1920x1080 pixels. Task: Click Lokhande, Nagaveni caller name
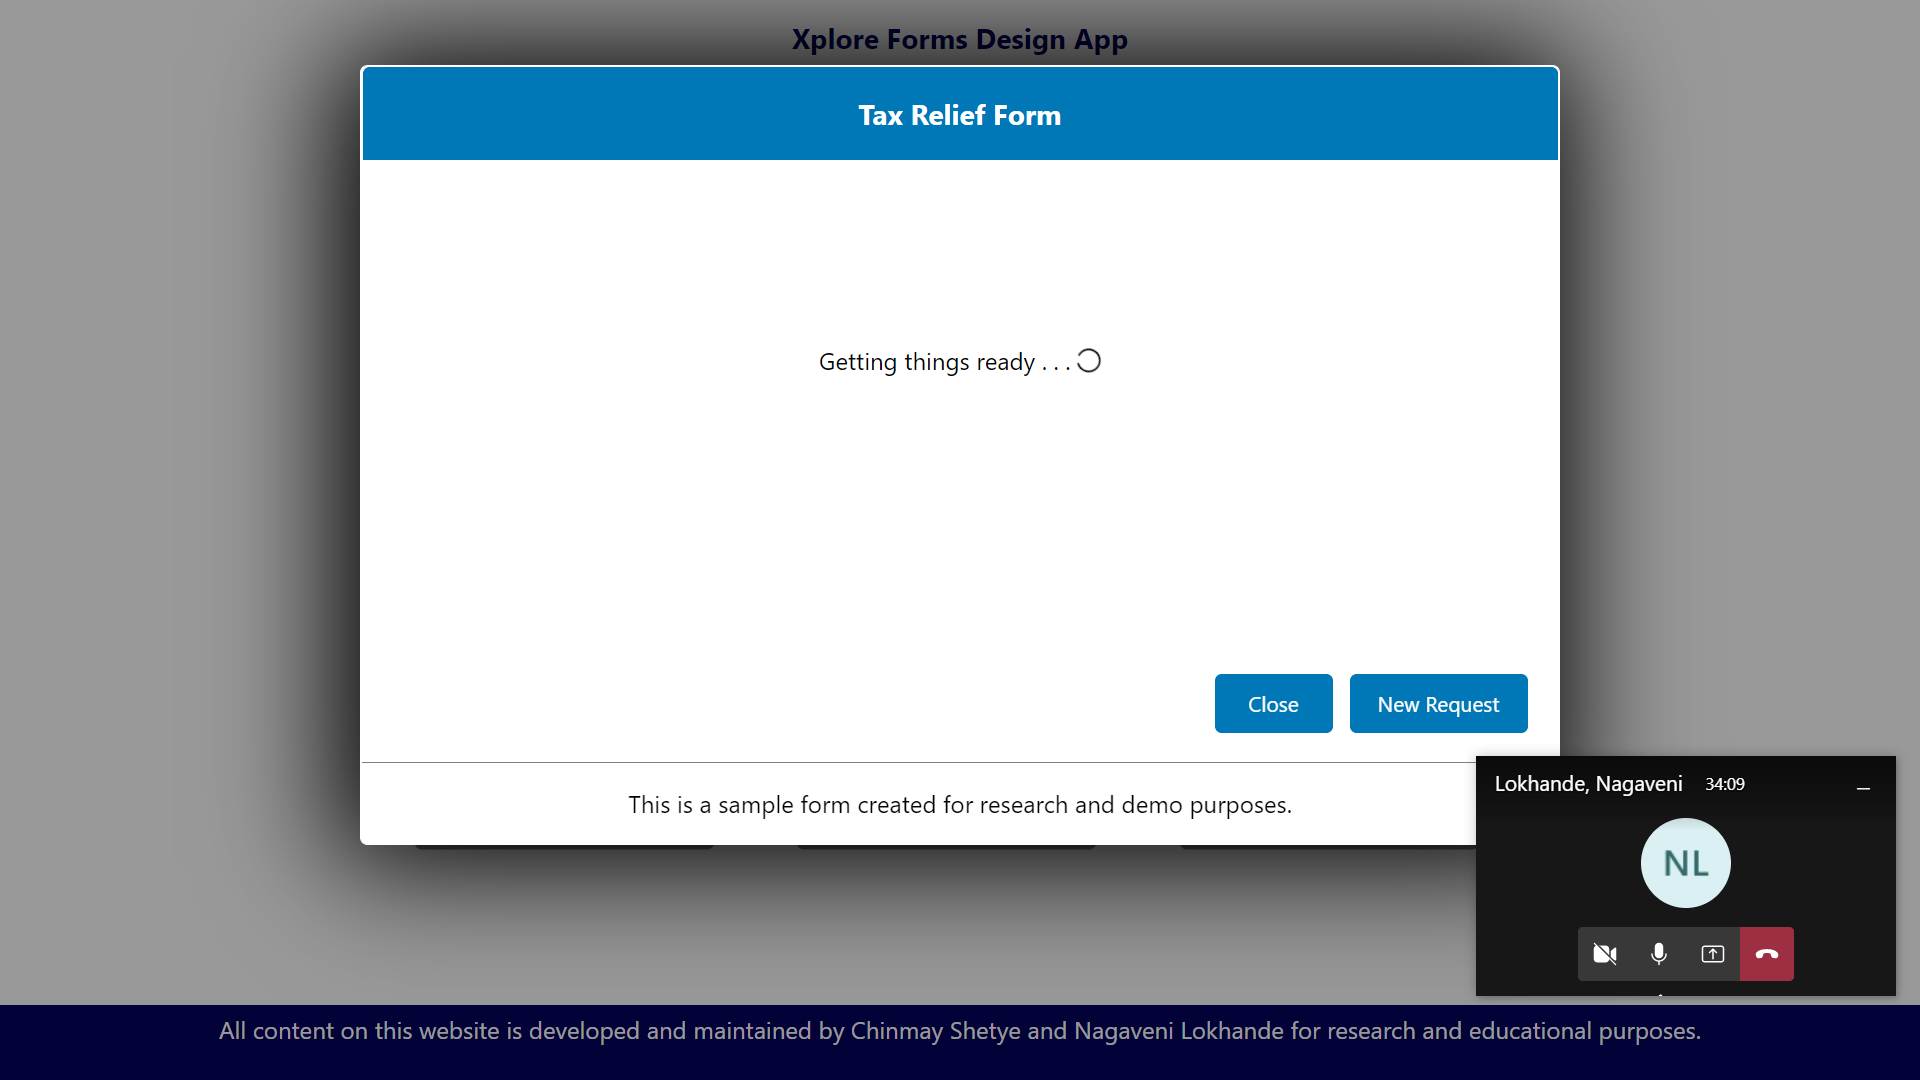click(1588, 784)
